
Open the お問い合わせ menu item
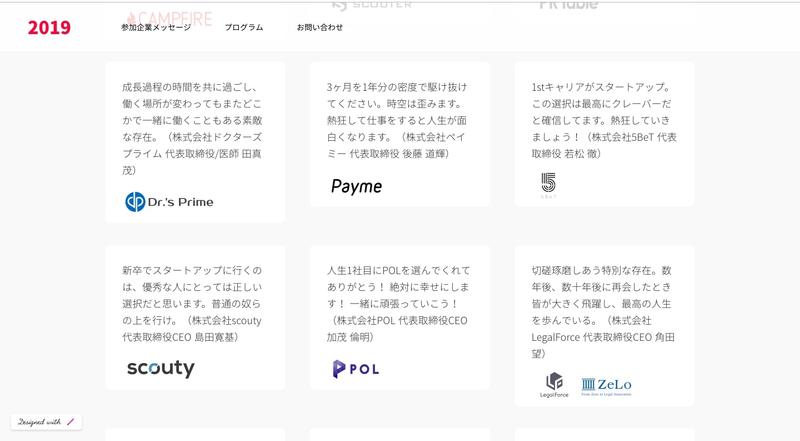point(320,27)
